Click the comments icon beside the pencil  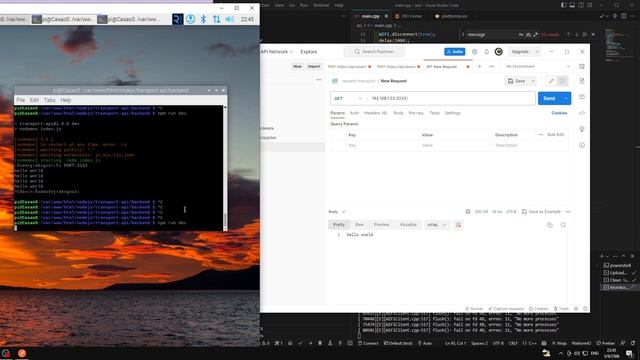(562, 81)
